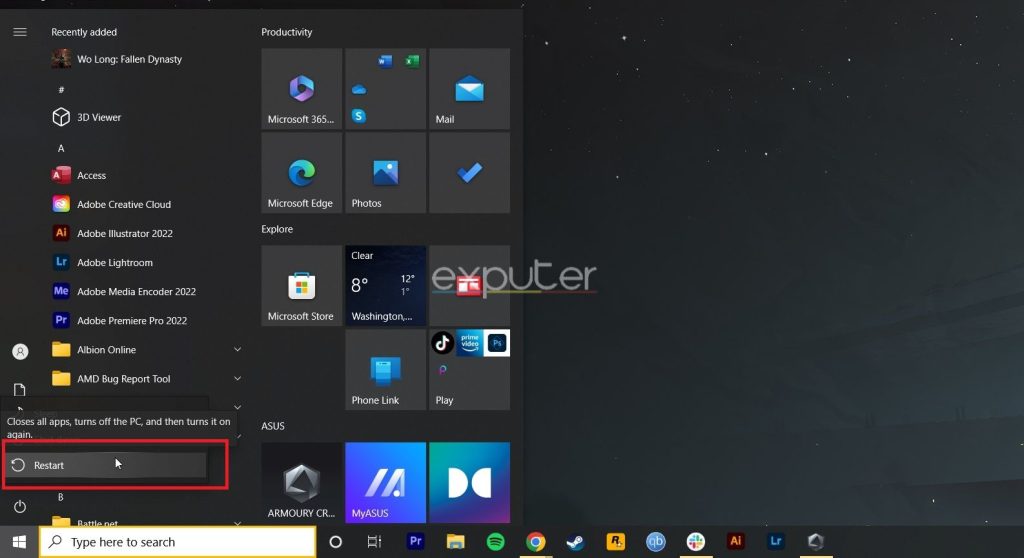
Task: Click the Spotify taskbar icon
Action: [495, 541]
